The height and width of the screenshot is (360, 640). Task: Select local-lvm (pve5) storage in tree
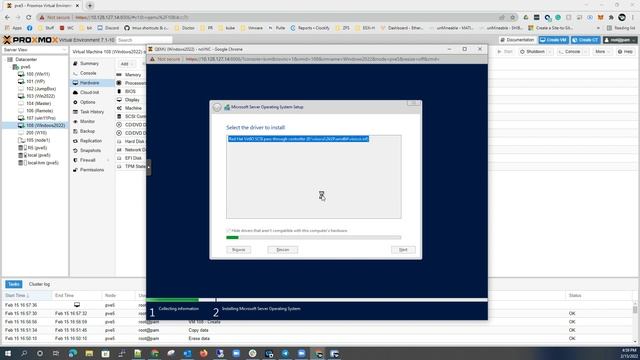tap(35, 163)
